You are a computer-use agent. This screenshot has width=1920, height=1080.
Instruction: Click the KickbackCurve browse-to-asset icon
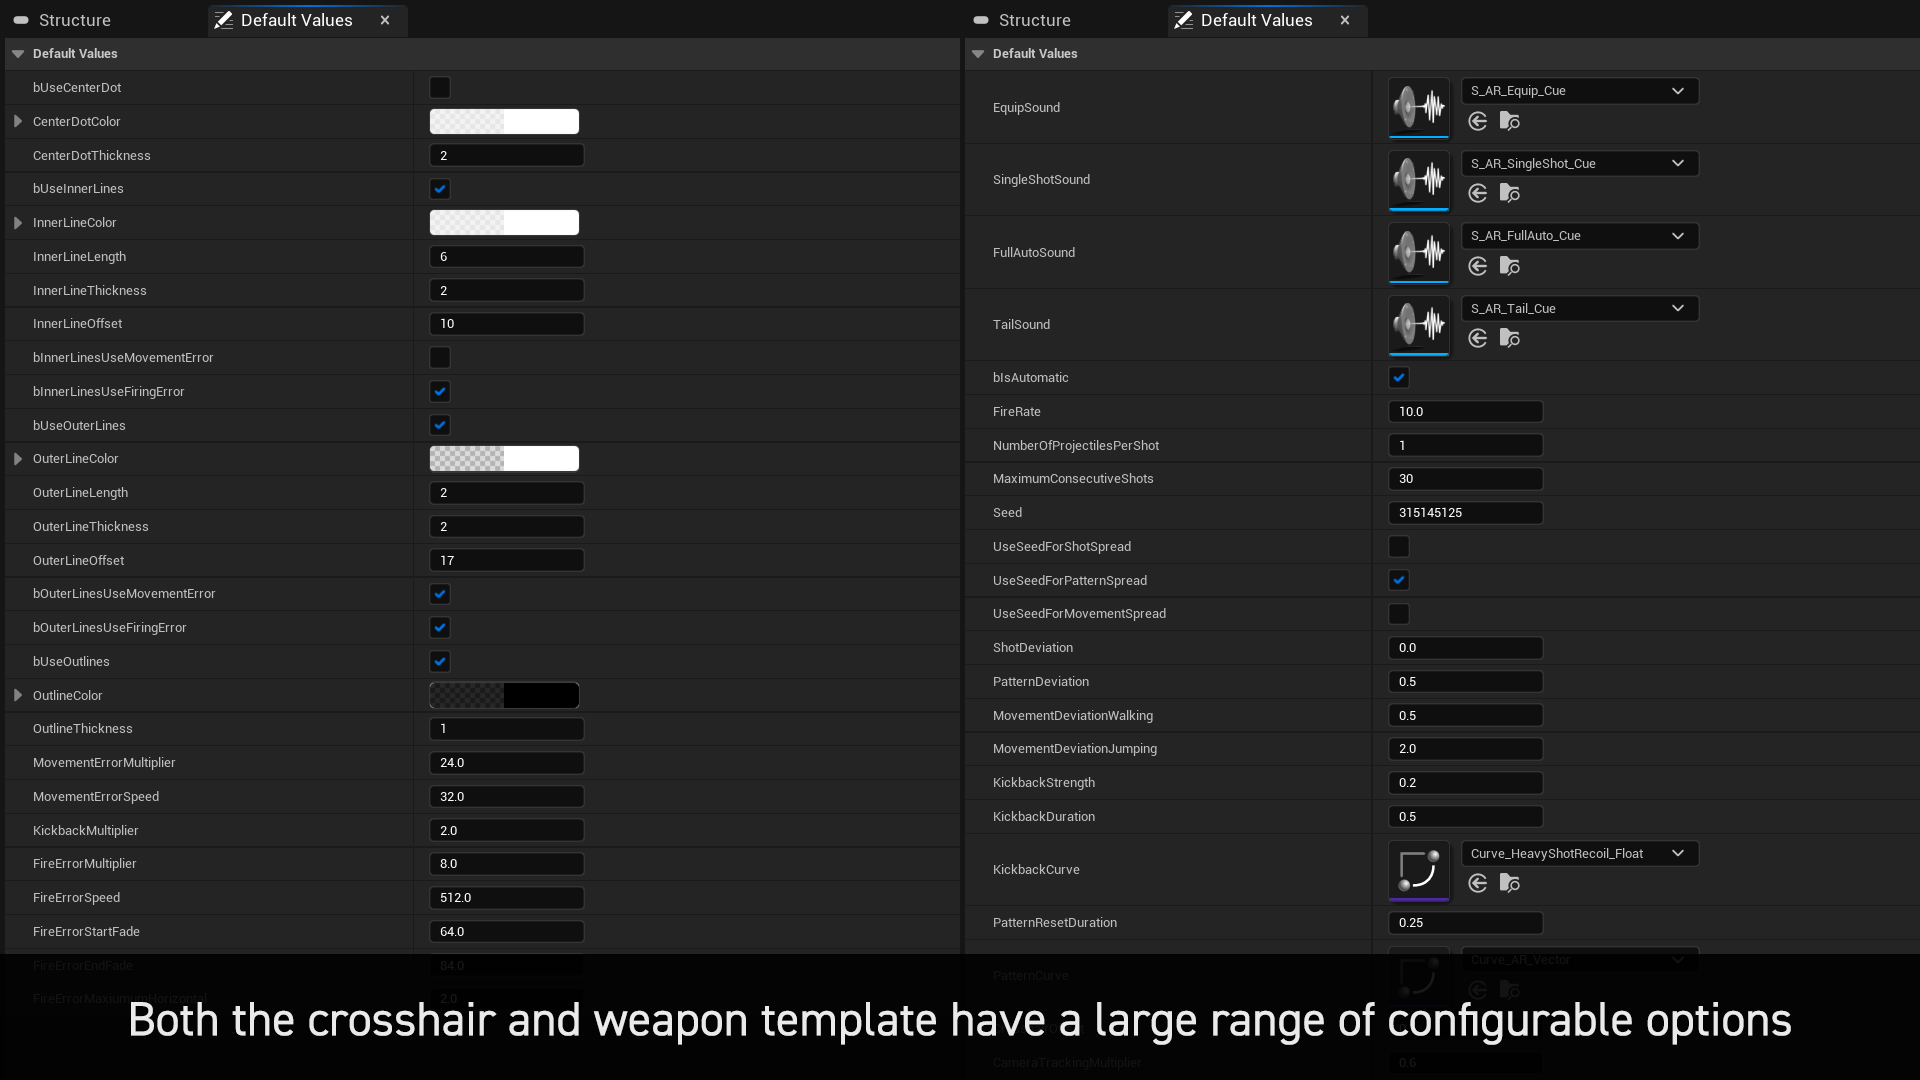coord(1510,883)
